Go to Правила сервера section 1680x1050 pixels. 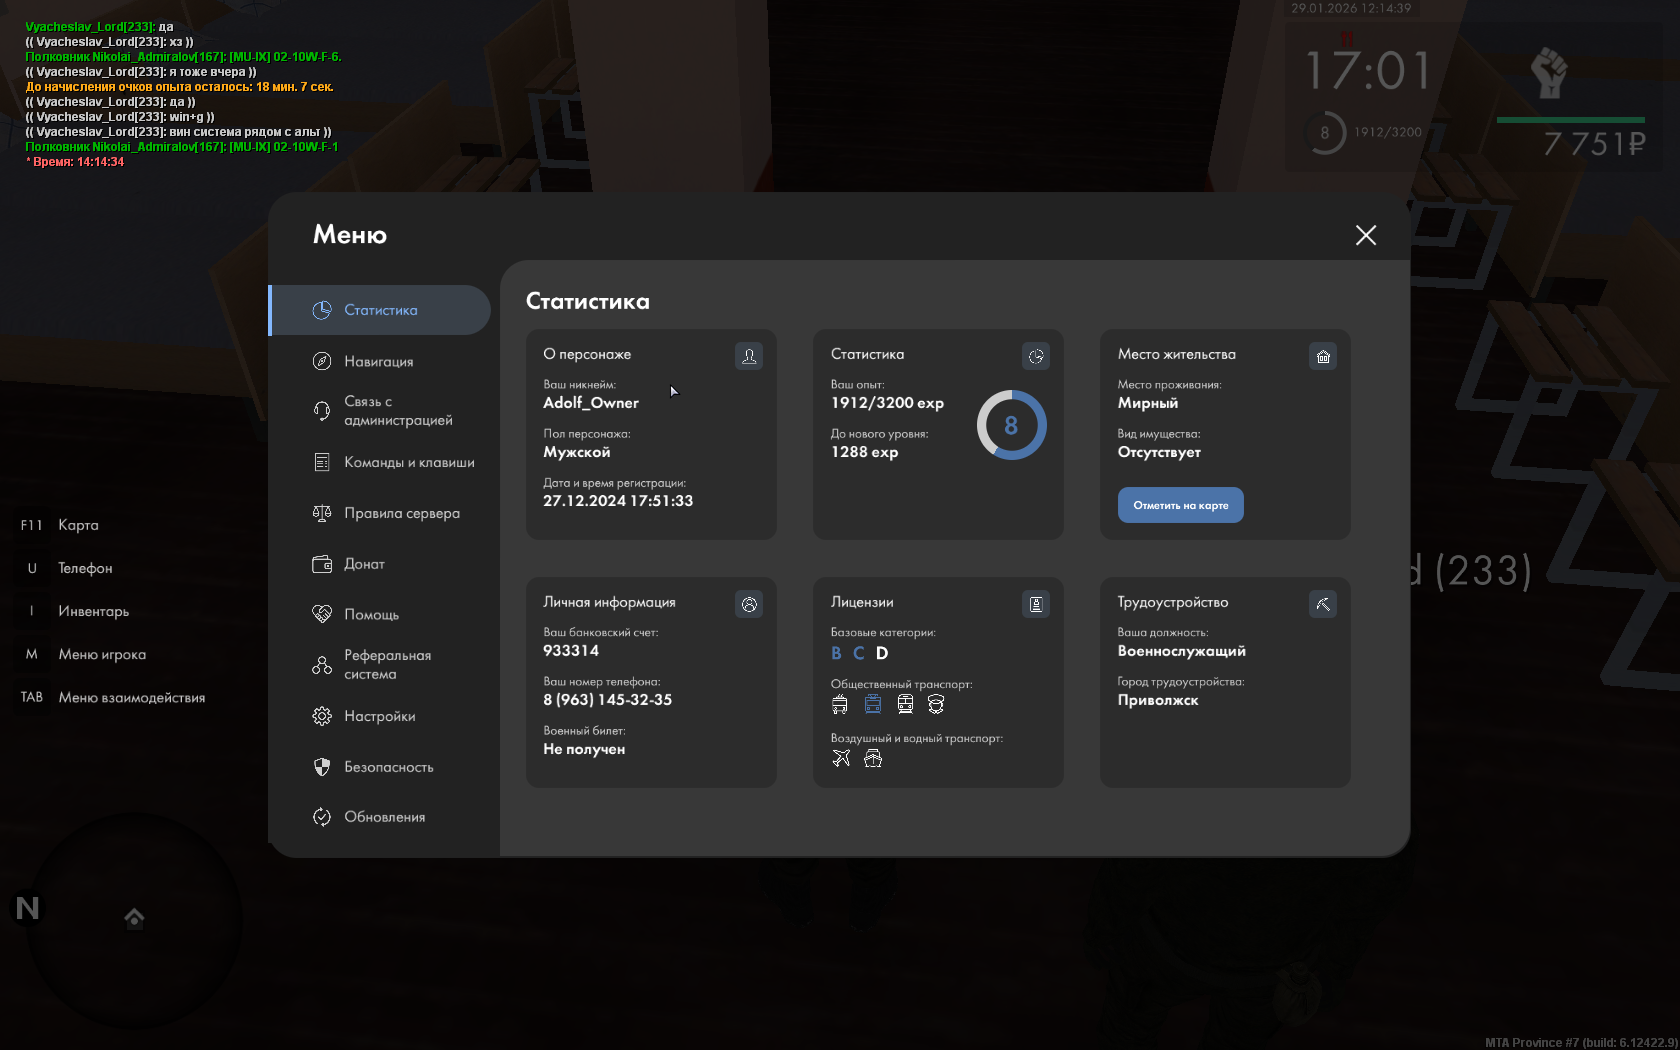(x=401, y=513)
